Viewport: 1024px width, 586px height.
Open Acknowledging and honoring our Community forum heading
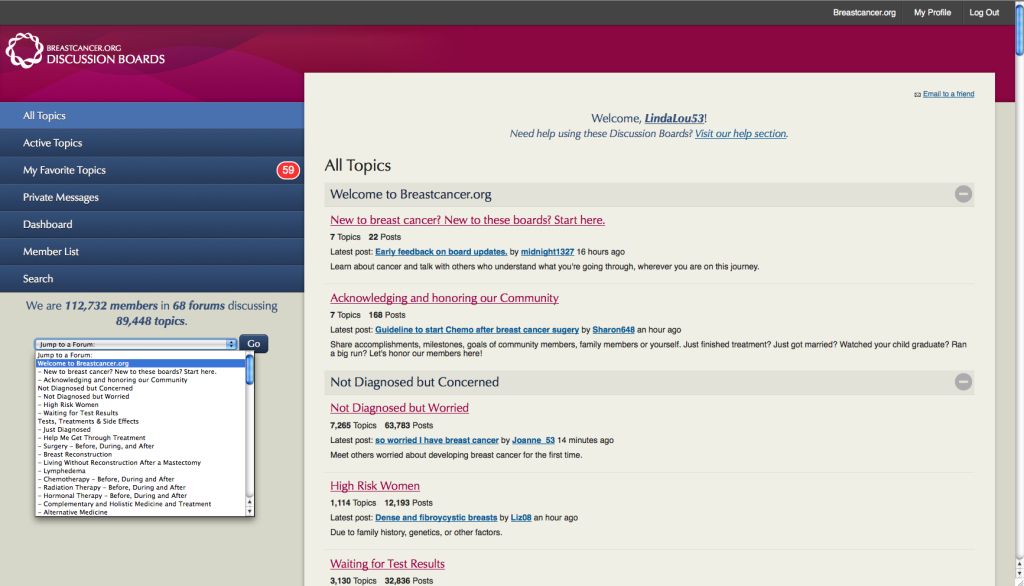coord(444,298)
